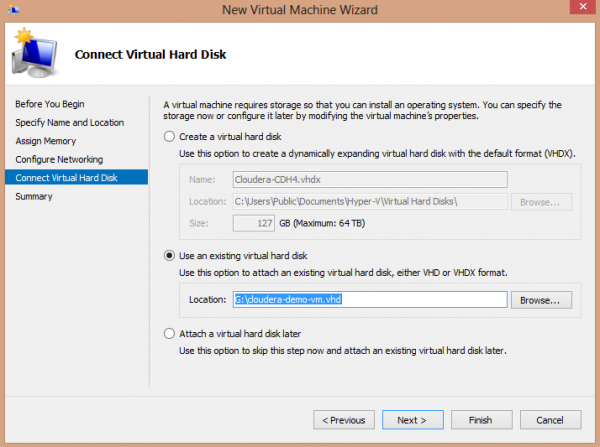Click the Previous button

click(344, 420)
